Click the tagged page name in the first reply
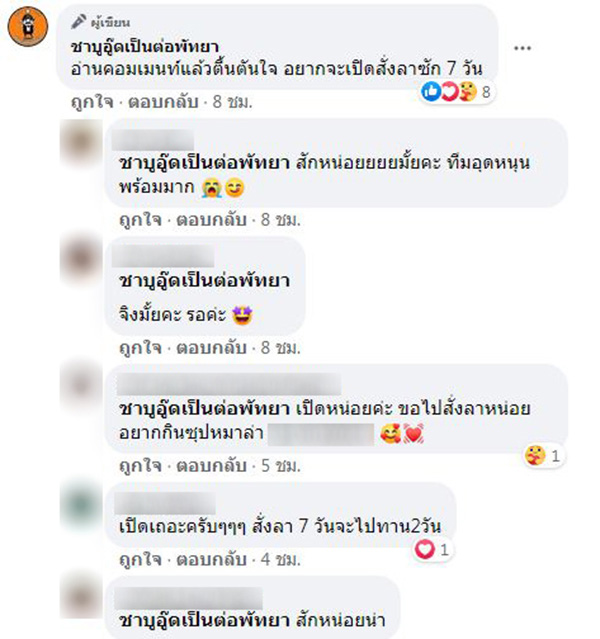 tap(204, 163)
